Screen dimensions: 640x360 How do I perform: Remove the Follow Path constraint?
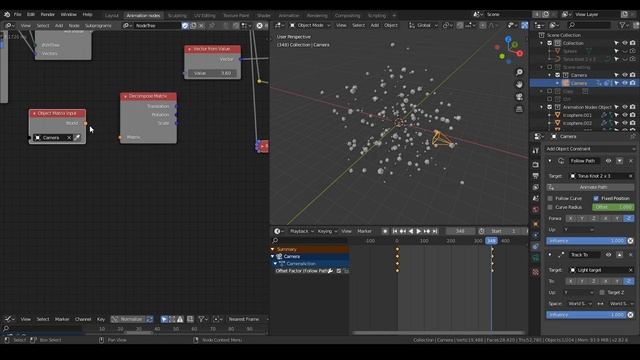point(631,161)
